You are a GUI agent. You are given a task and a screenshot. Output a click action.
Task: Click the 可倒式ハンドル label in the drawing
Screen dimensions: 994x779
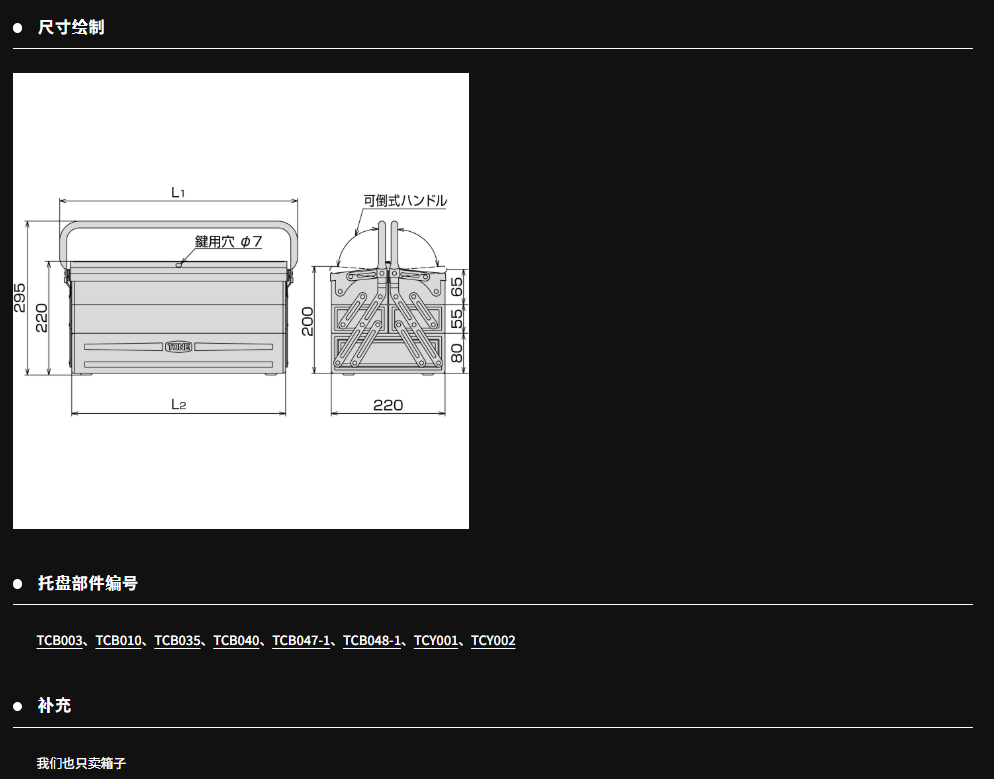point(405,201)
